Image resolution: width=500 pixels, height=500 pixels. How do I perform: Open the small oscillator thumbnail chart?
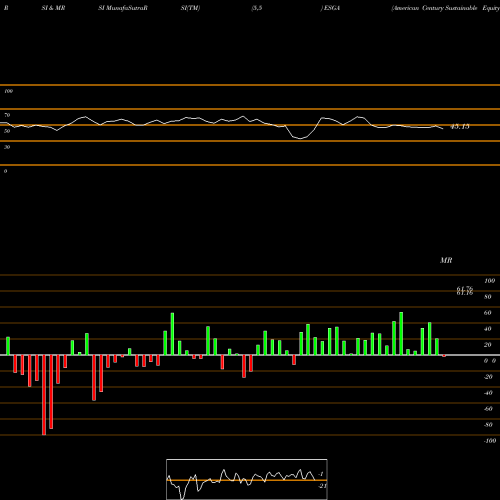tap(247, 479)
